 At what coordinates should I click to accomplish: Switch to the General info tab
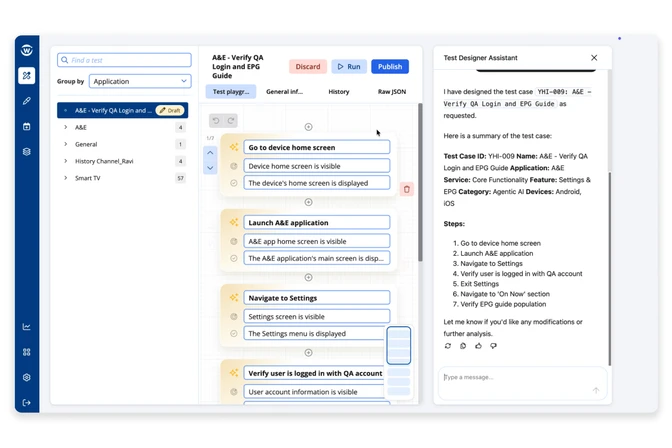pyautogui.click(x=284, y=91)
